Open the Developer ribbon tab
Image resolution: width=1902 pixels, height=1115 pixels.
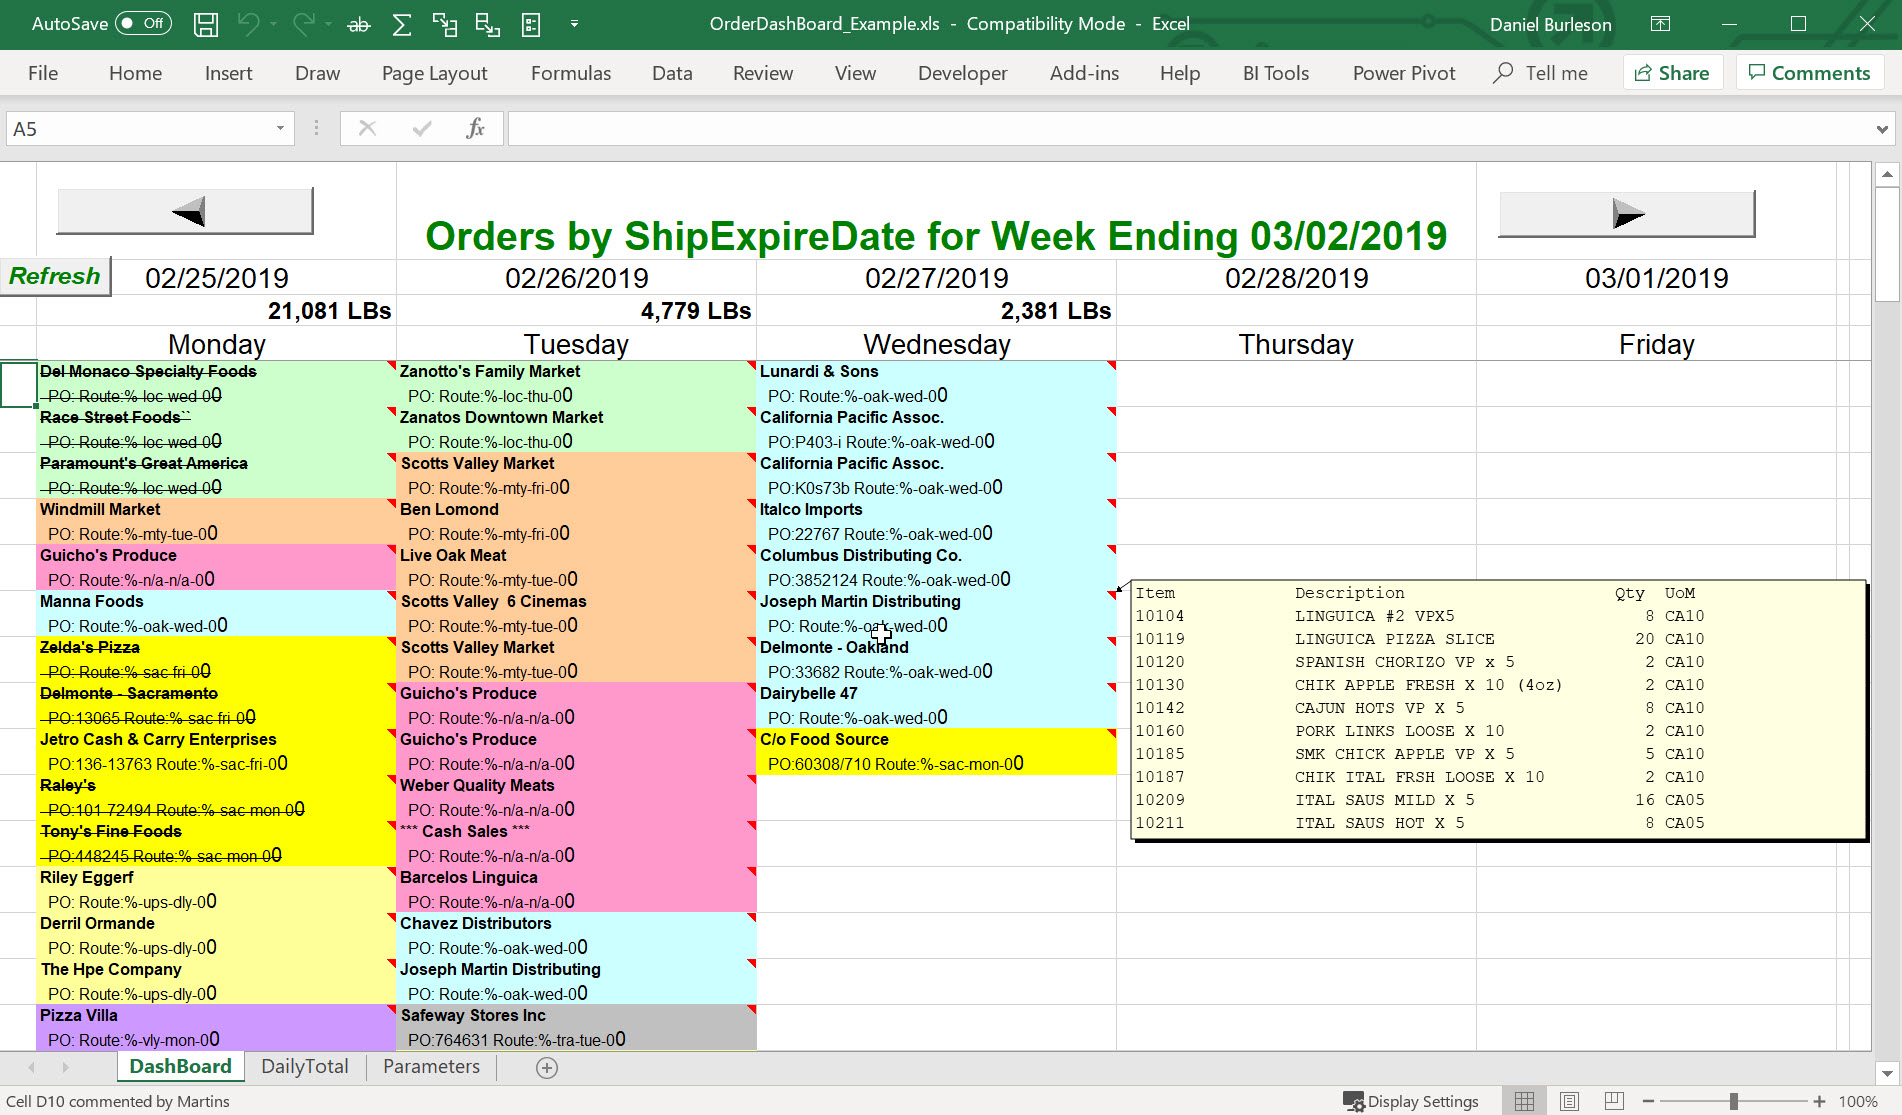[x=962, y=73]
